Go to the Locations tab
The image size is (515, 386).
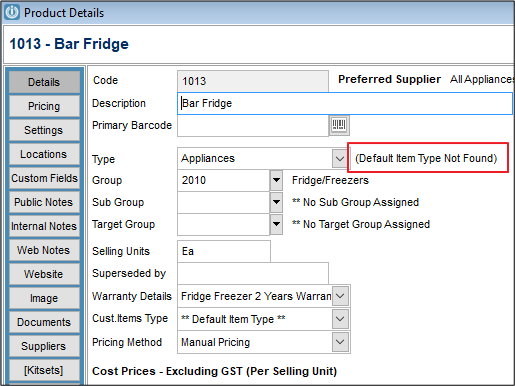click(44, 154)
